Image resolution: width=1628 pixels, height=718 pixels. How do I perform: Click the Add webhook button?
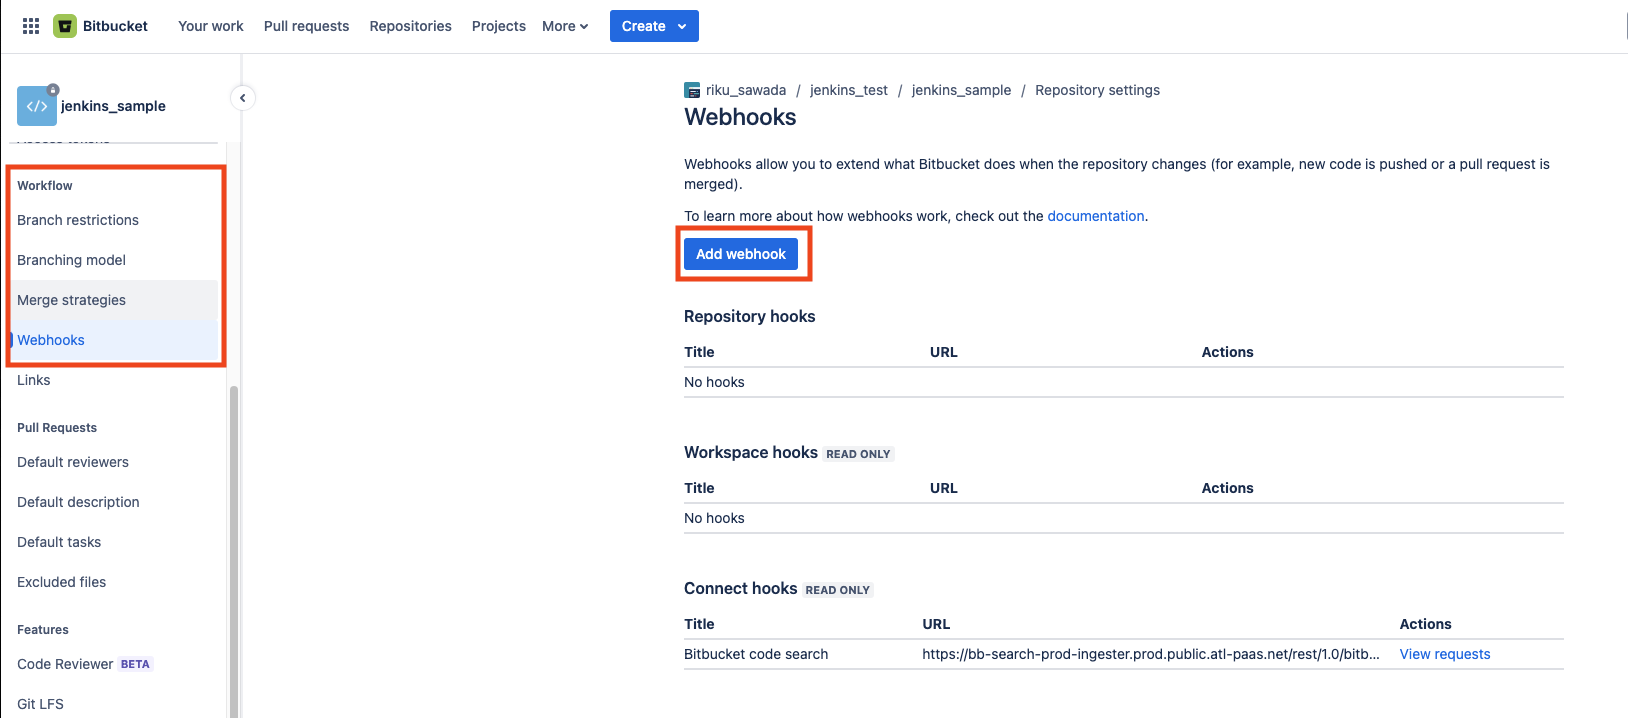tap(741, 254)
